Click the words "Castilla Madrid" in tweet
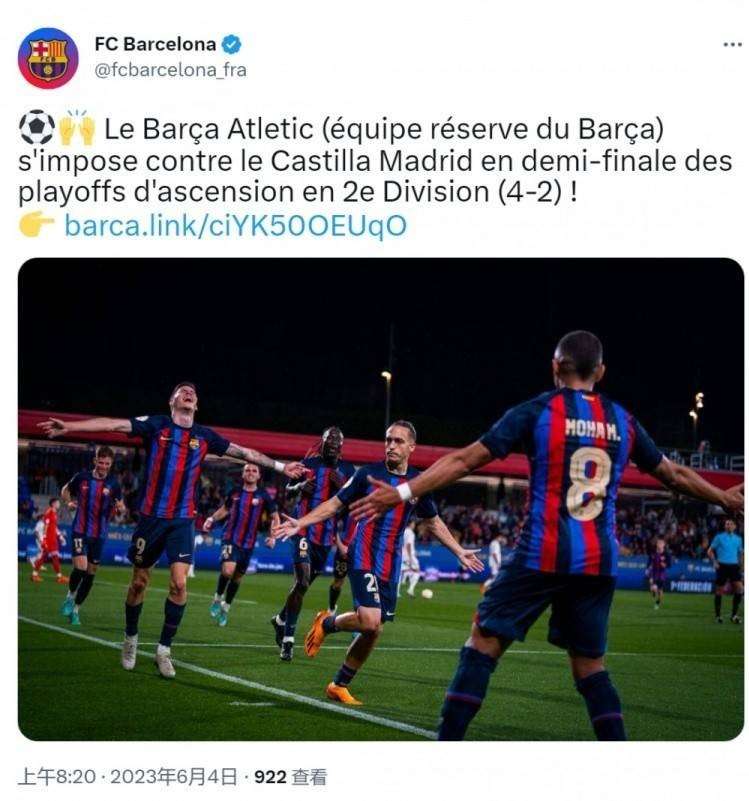Image resolution: width=749 pixels, height=801 pixels. coord(371,161)
